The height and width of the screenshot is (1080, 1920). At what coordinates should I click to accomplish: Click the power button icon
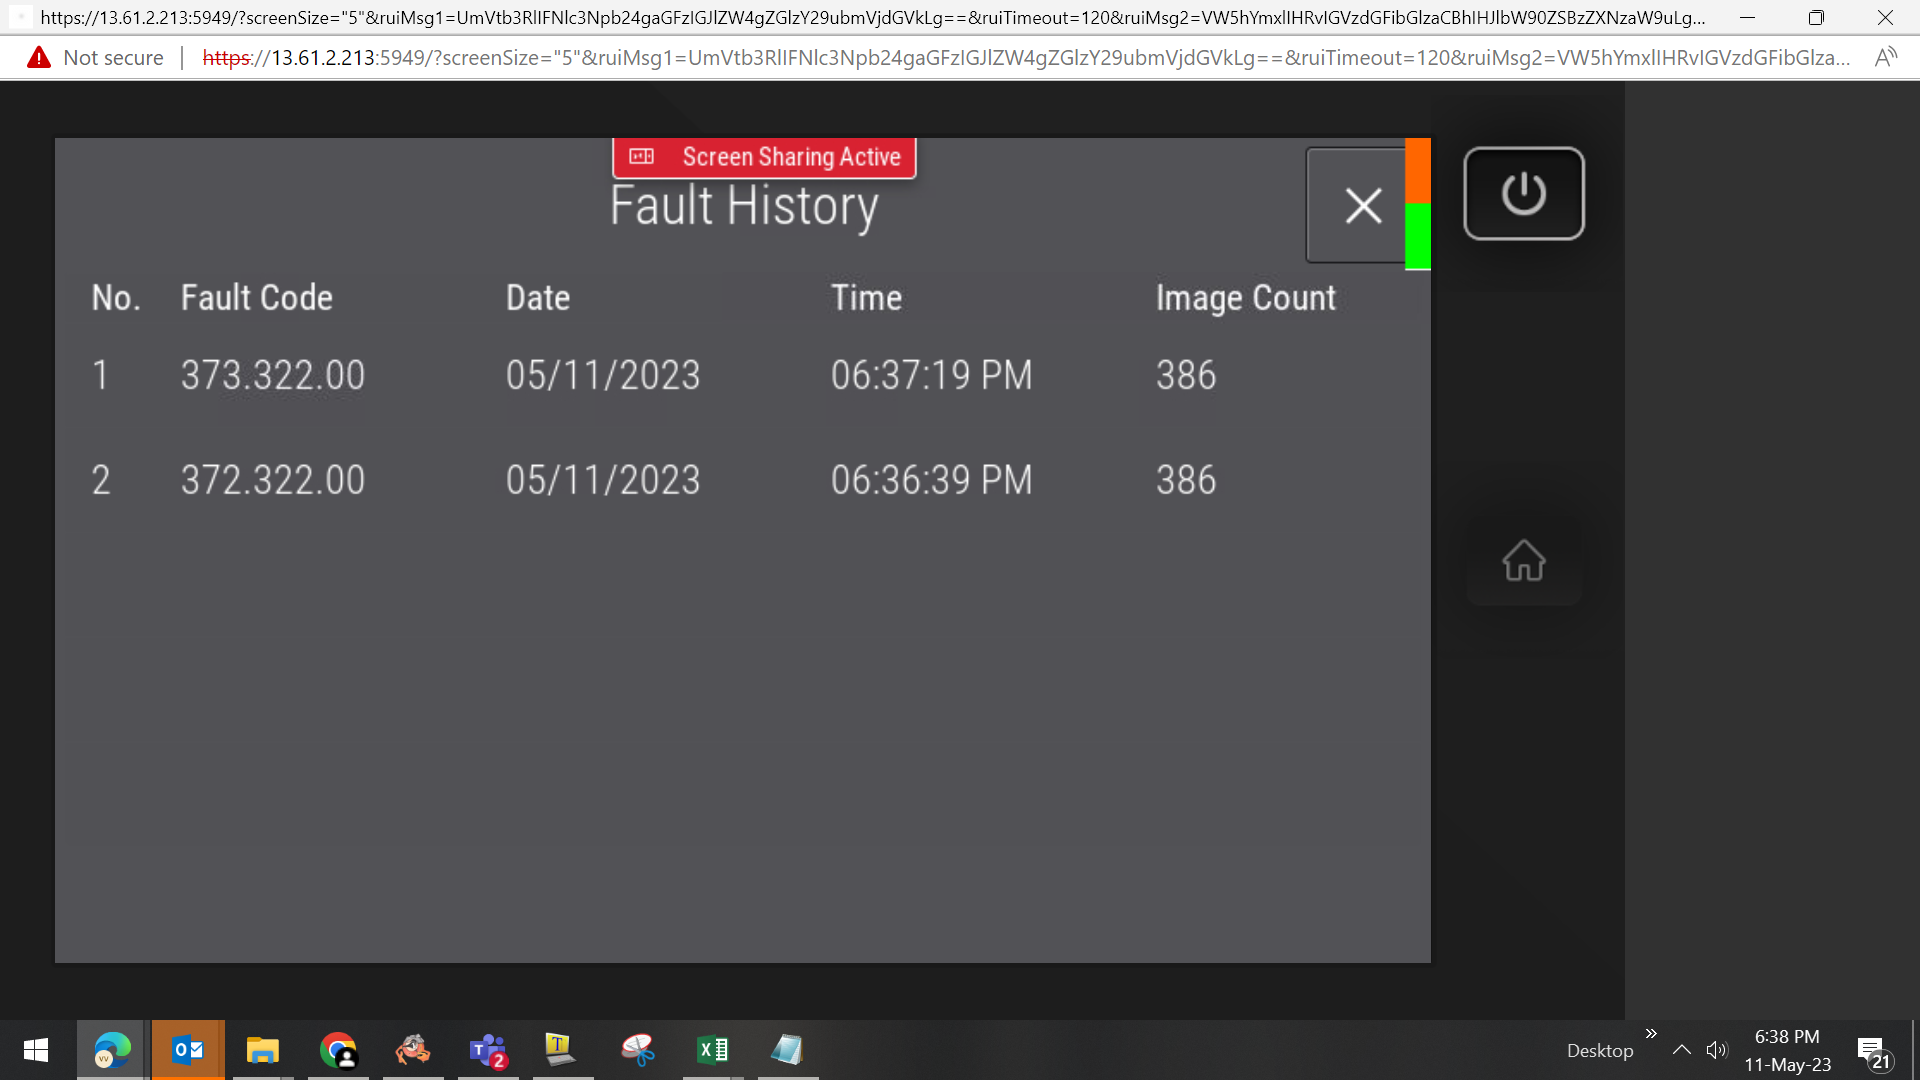1523,194
